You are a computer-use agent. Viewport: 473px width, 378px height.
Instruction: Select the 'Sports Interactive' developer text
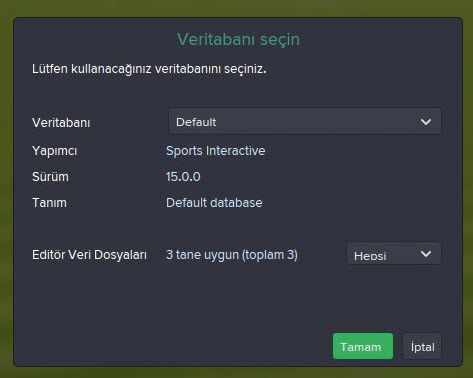pyautogui.click(x=215, y=151)
